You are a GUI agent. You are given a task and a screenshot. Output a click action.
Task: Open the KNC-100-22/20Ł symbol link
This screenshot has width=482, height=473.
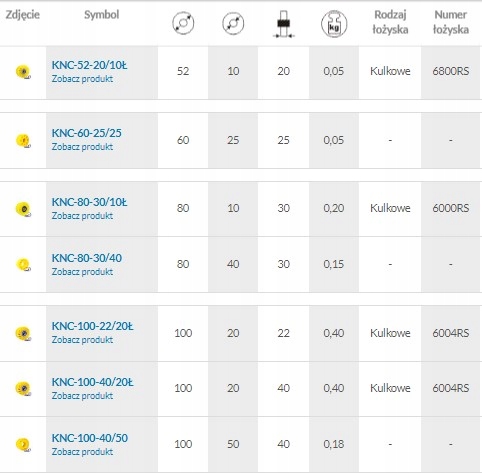pos(92,326)
